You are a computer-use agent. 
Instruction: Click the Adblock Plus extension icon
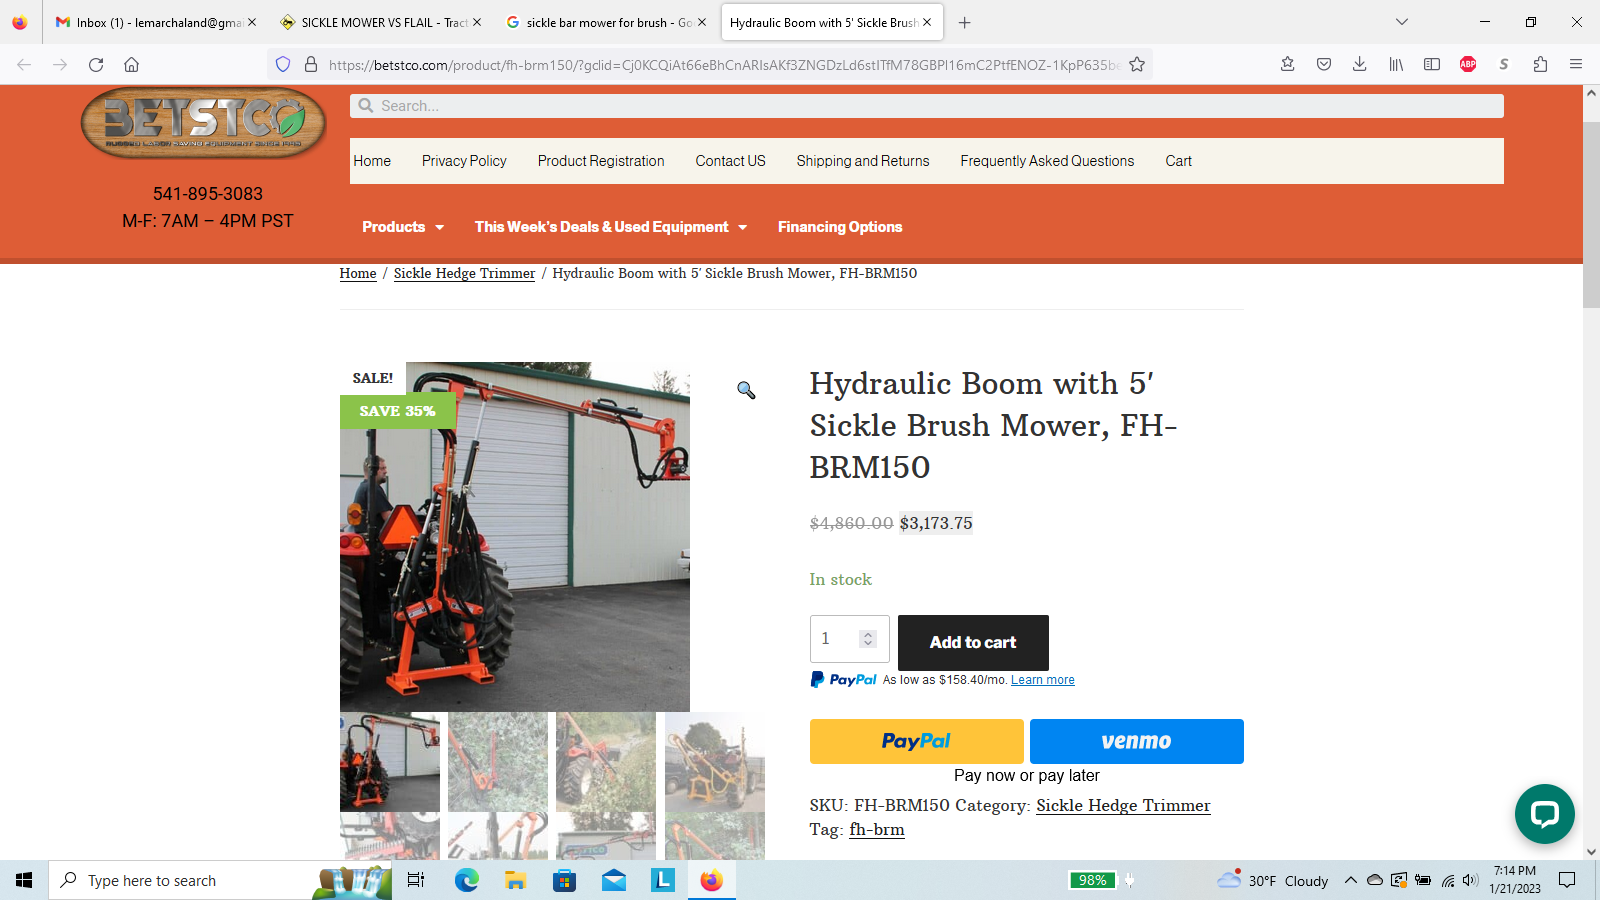pyautogui.click(x=1468, y=64)
